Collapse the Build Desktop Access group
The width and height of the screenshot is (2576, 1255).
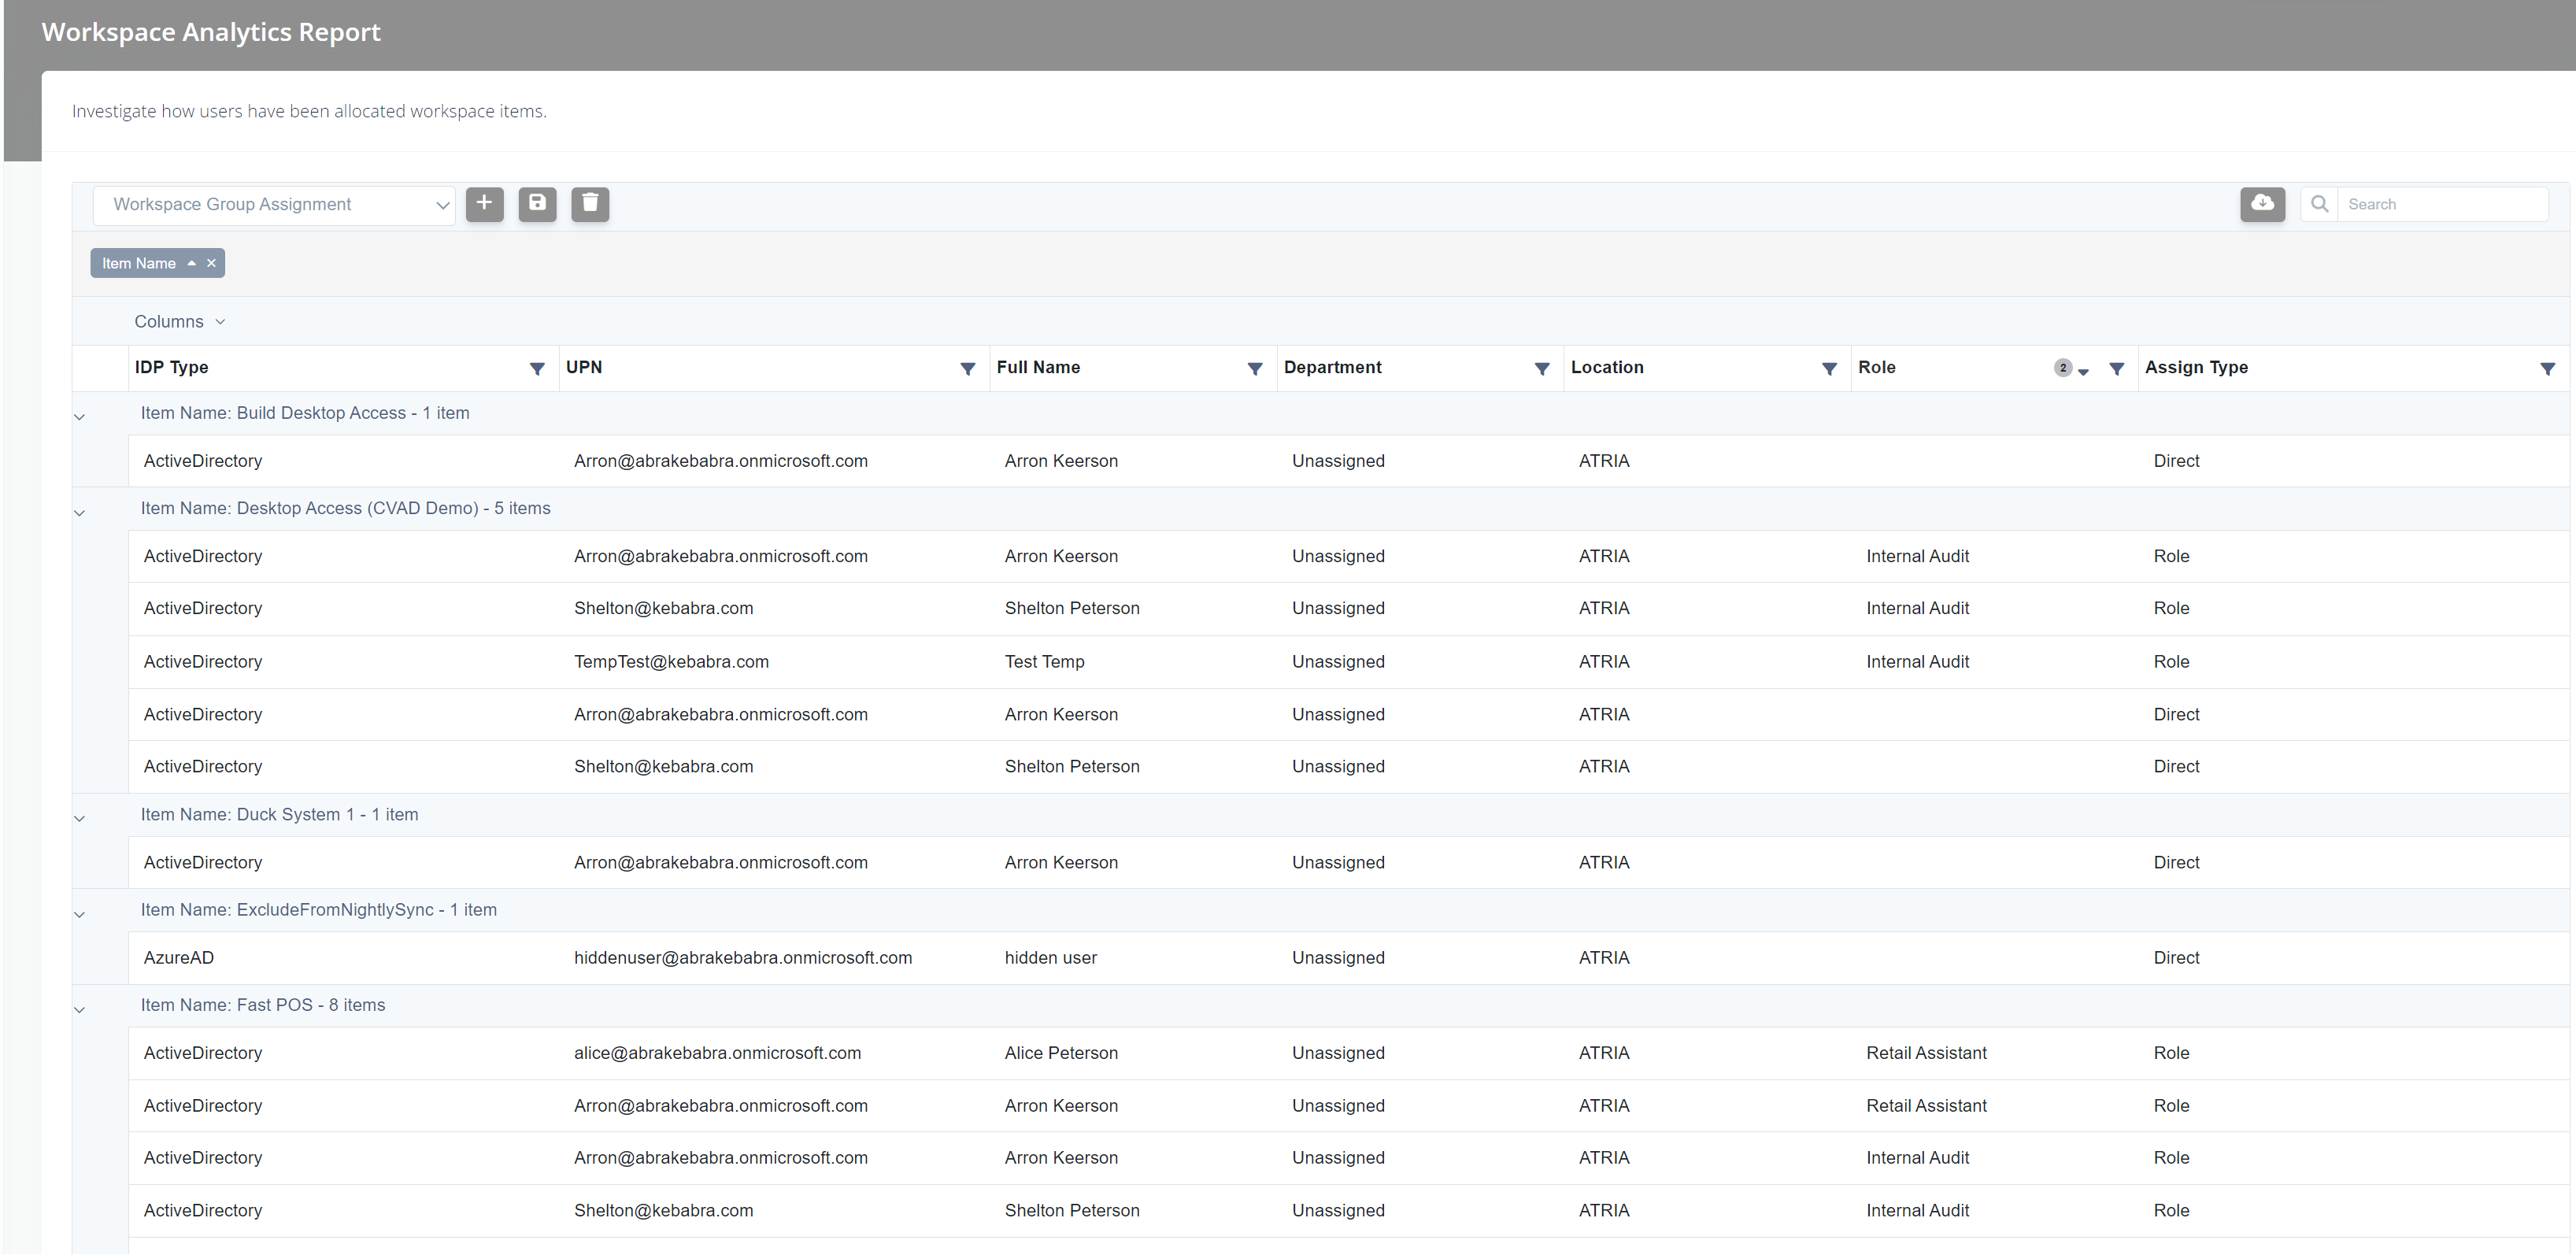pyautogui.click(x=80, y=417)
